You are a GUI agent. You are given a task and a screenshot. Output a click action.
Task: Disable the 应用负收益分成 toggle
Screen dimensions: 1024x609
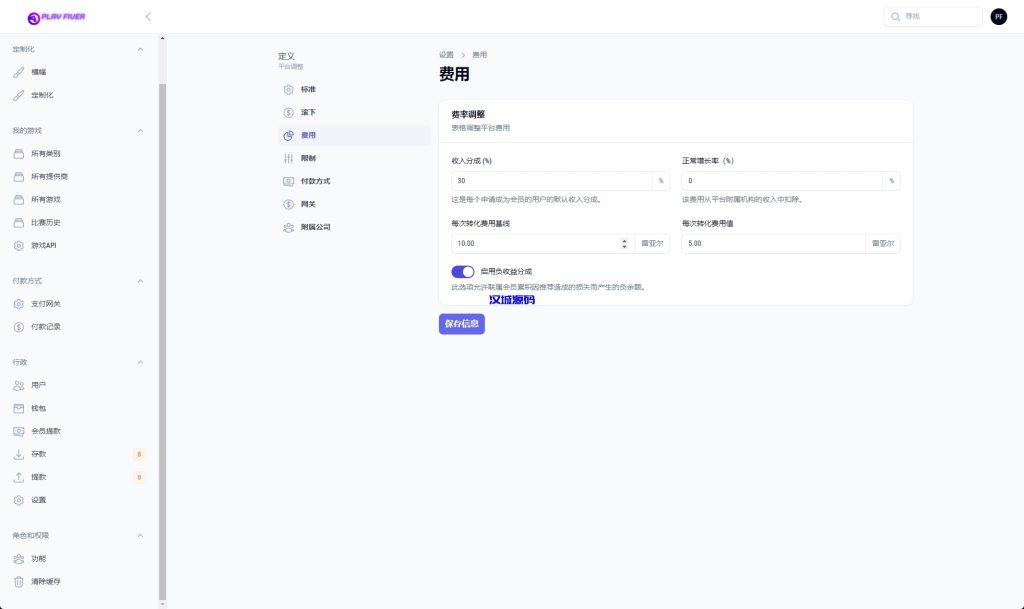(462, 271)
